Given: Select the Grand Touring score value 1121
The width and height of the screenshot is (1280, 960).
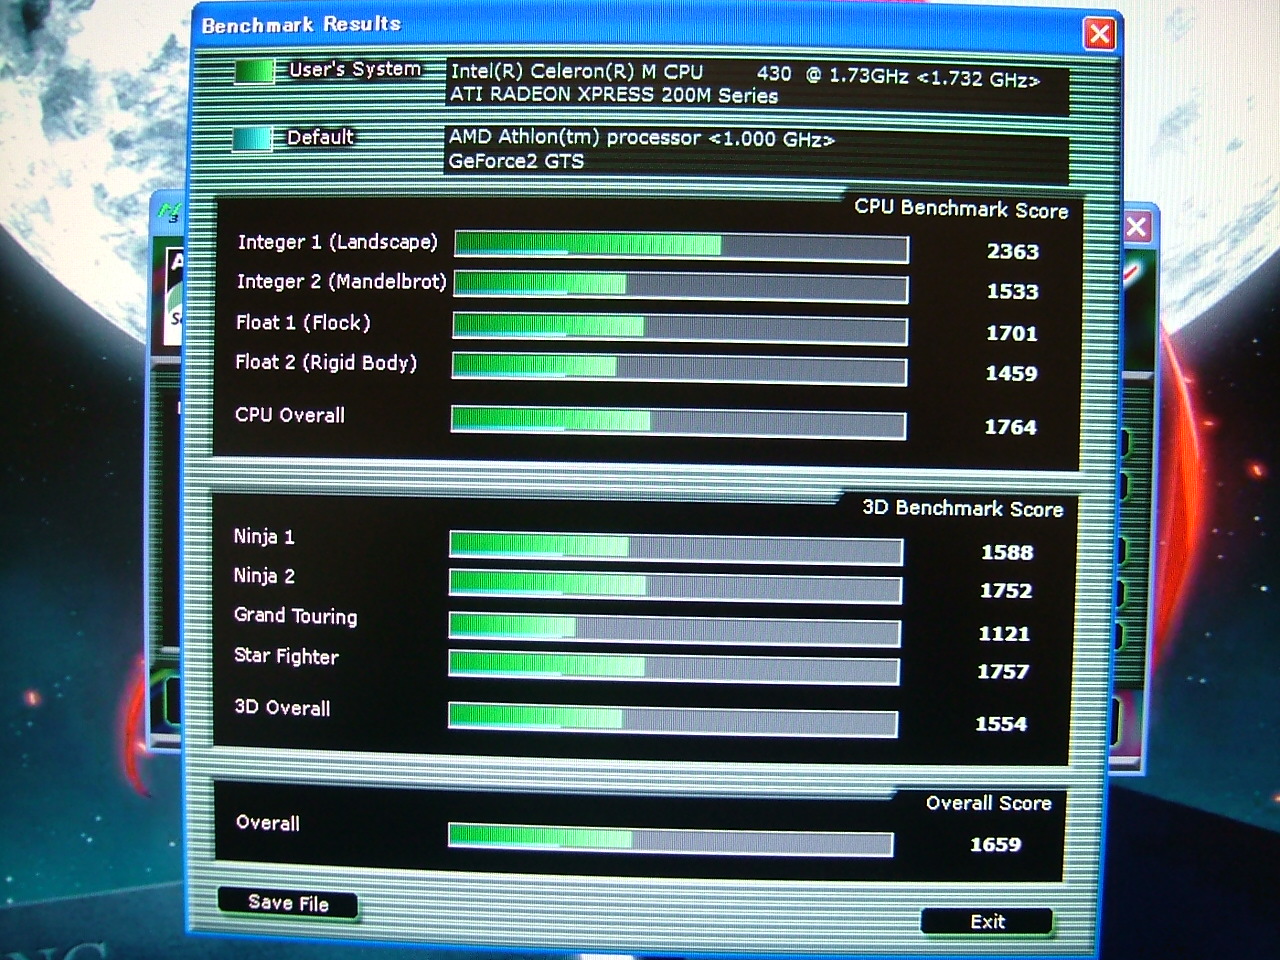Looking at the screenshot, I should click(x=1004, y=633).
